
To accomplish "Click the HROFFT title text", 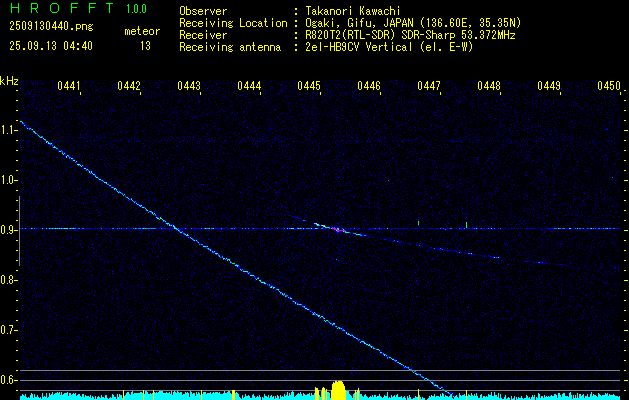I will click(x=62, y=8).
